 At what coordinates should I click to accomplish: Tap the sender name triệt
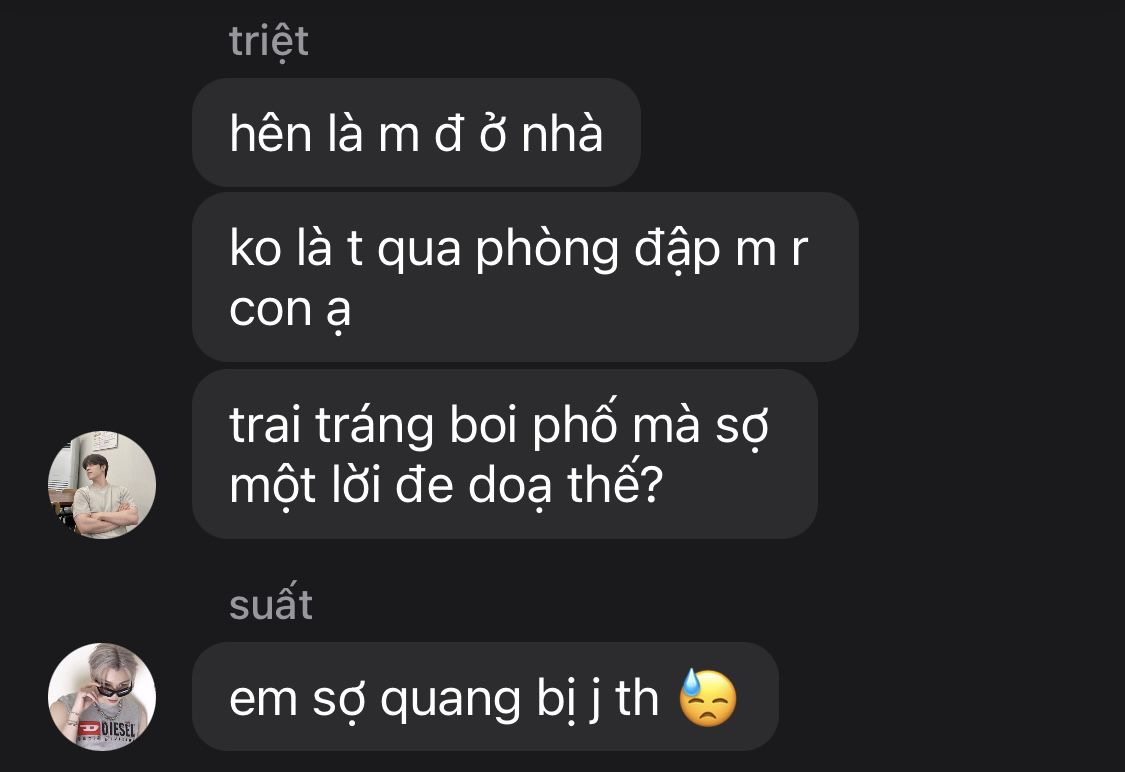pyautogui.click(x=268, y=41)
